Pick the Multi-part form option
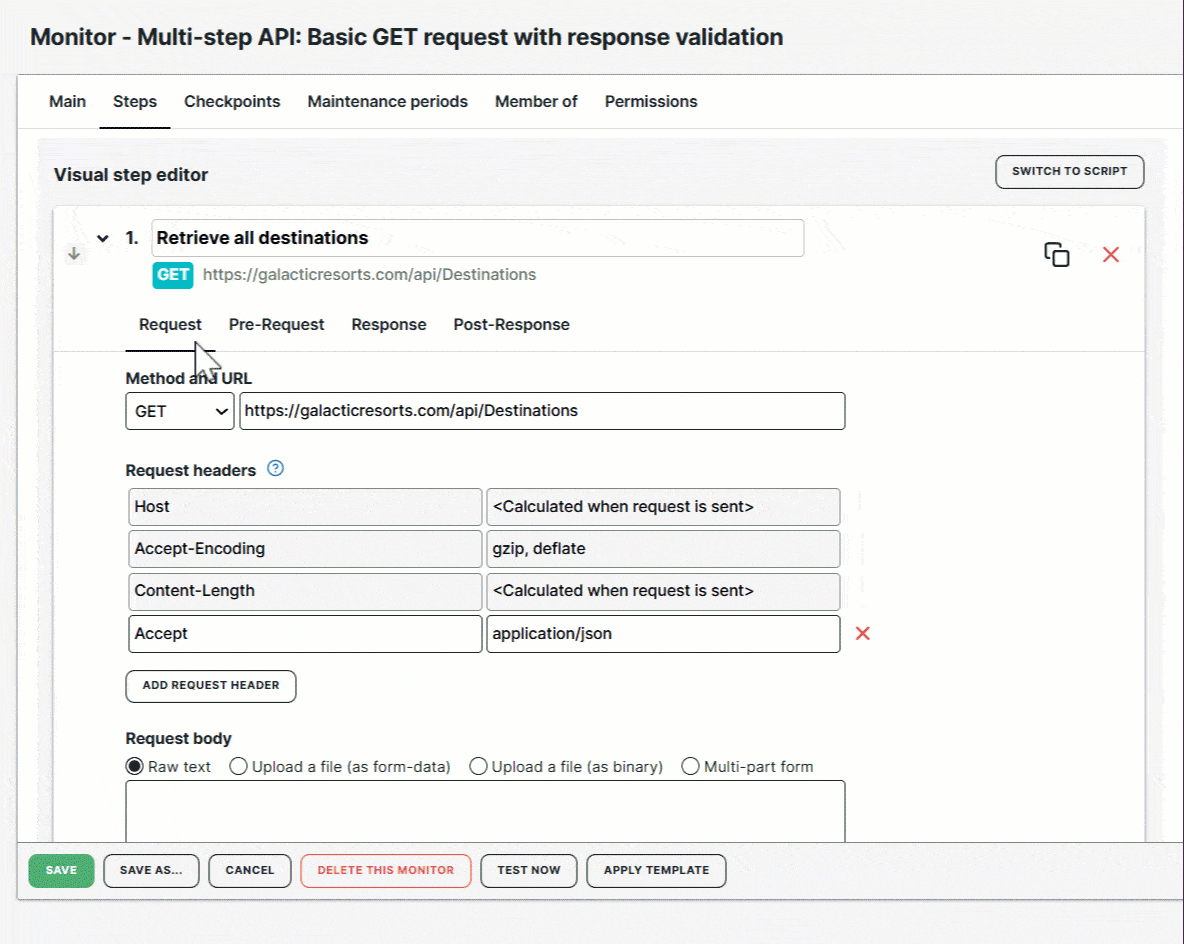This screenshot has height=944, width=1184. coord(690,766)
